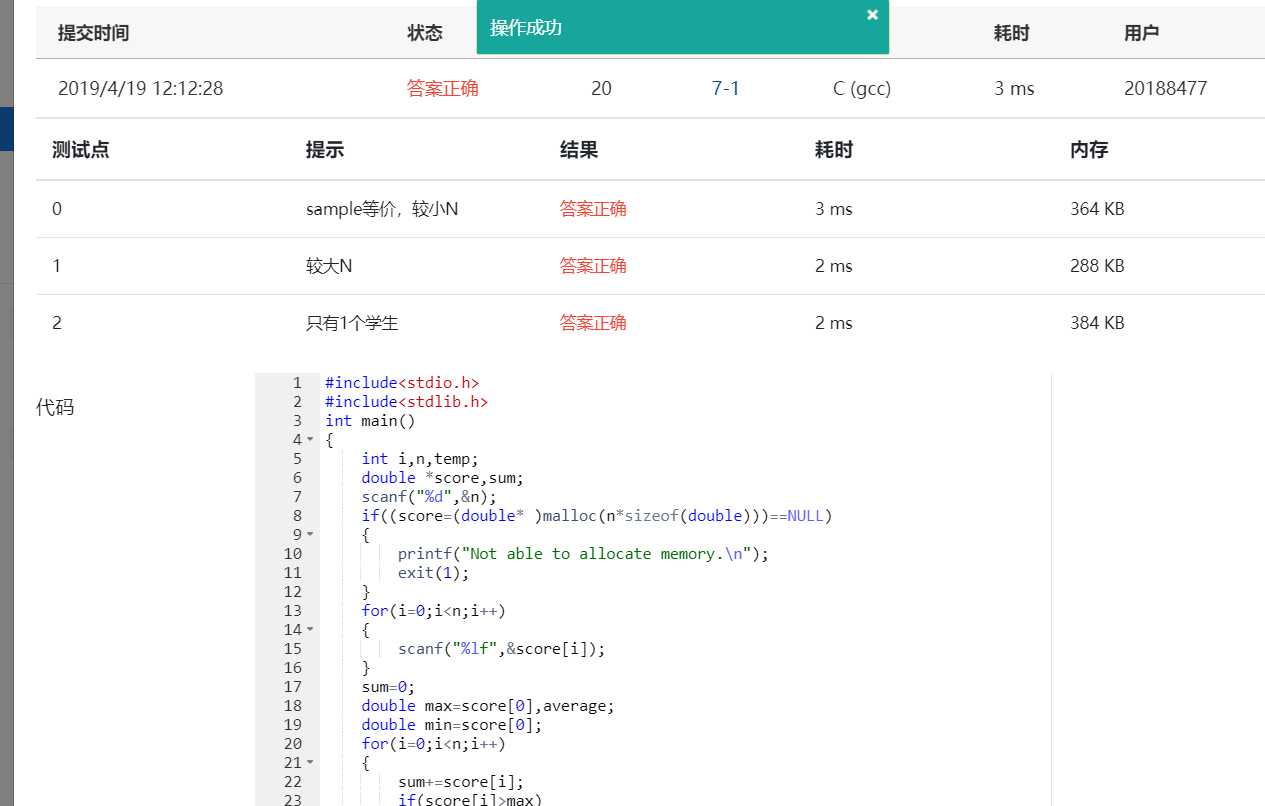The width and height of the screenshot is (1265, 806).
Task: Open problem link 7-1
Action: (x=726, y=88)
